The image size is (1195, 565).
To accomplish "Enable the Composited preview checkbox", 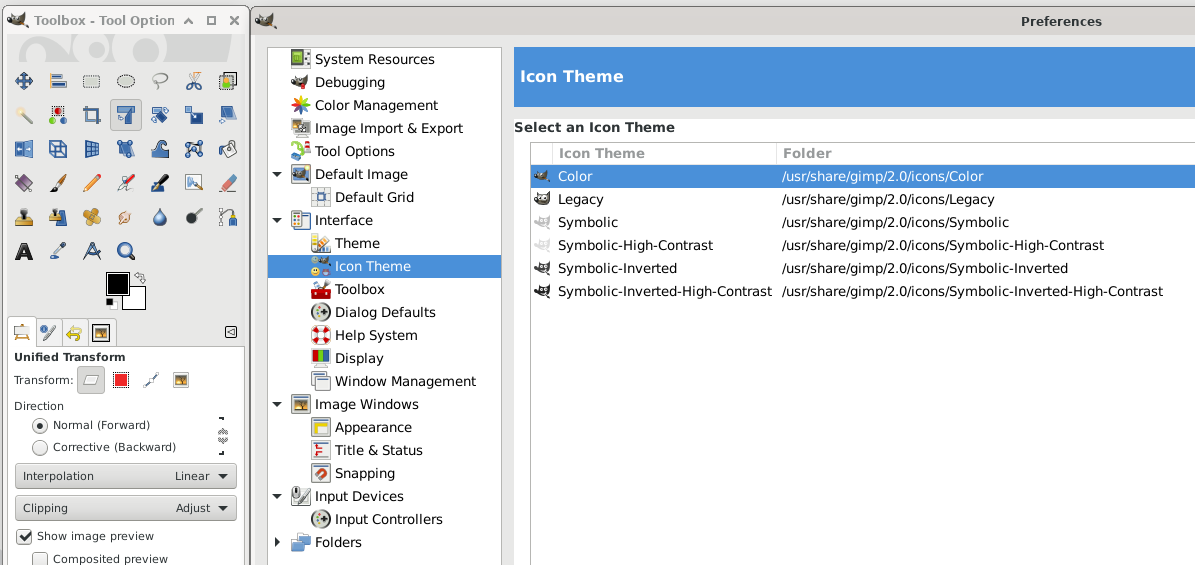I will click(40, 559).
